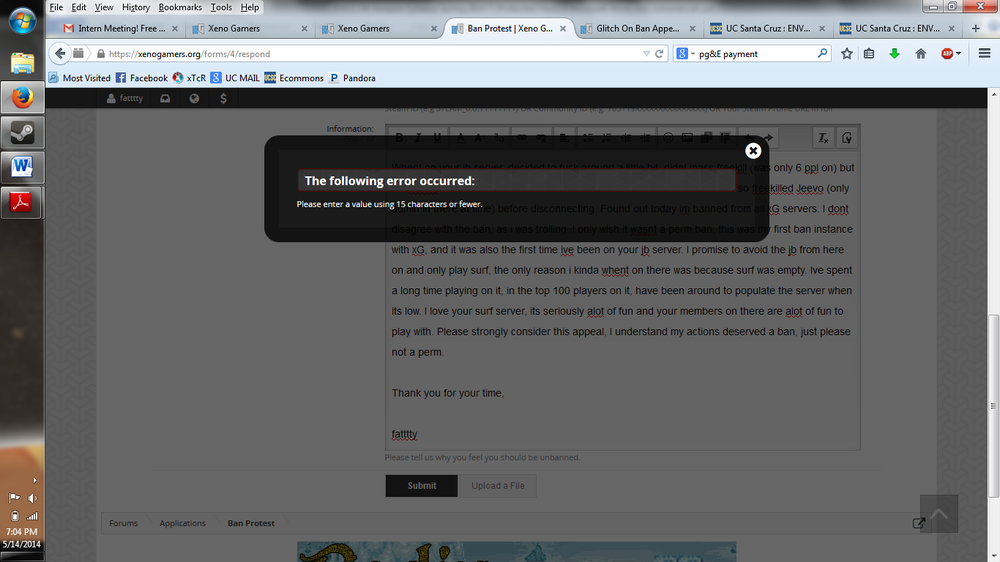1000x562 pixels.
Task: Open the Edit menu
Action: coord(78,7)
